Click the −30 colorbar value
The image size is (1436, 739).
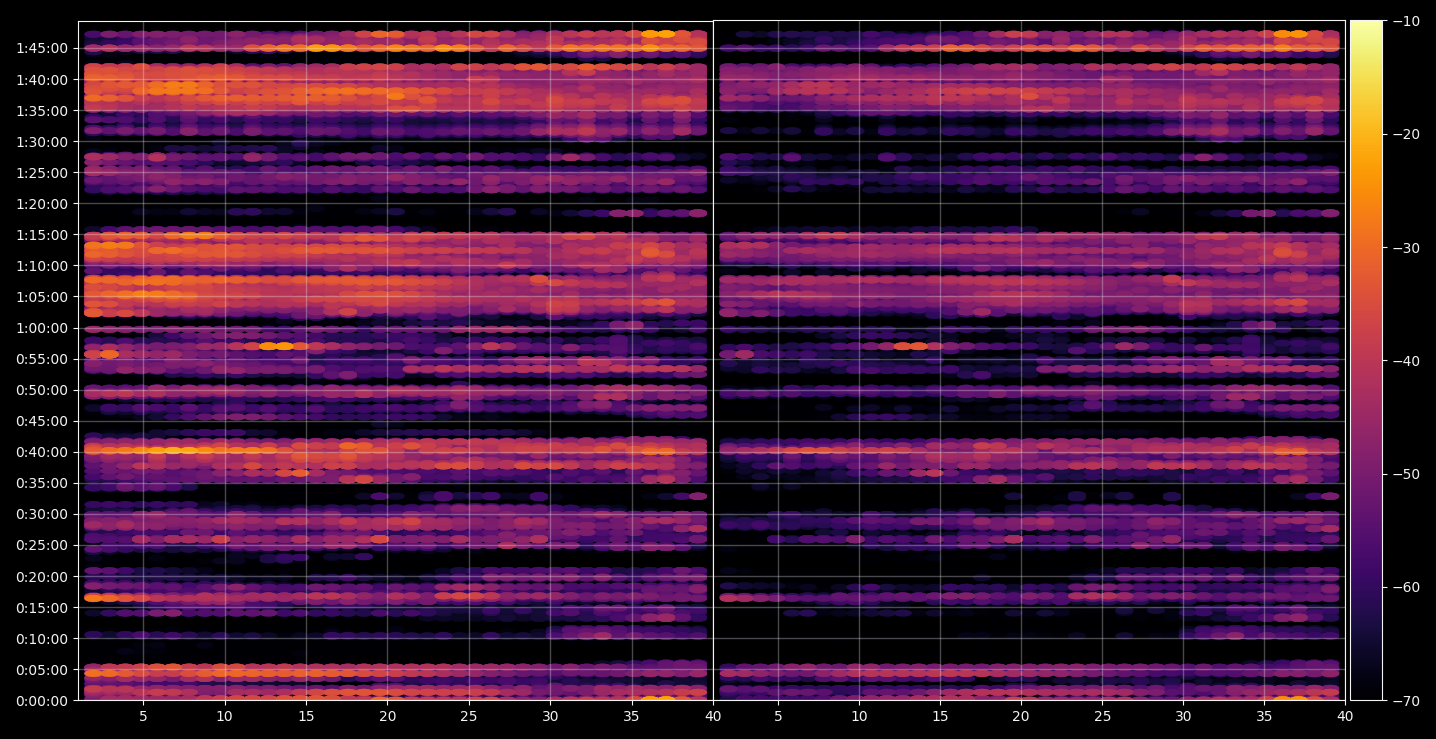[1405, 248]
